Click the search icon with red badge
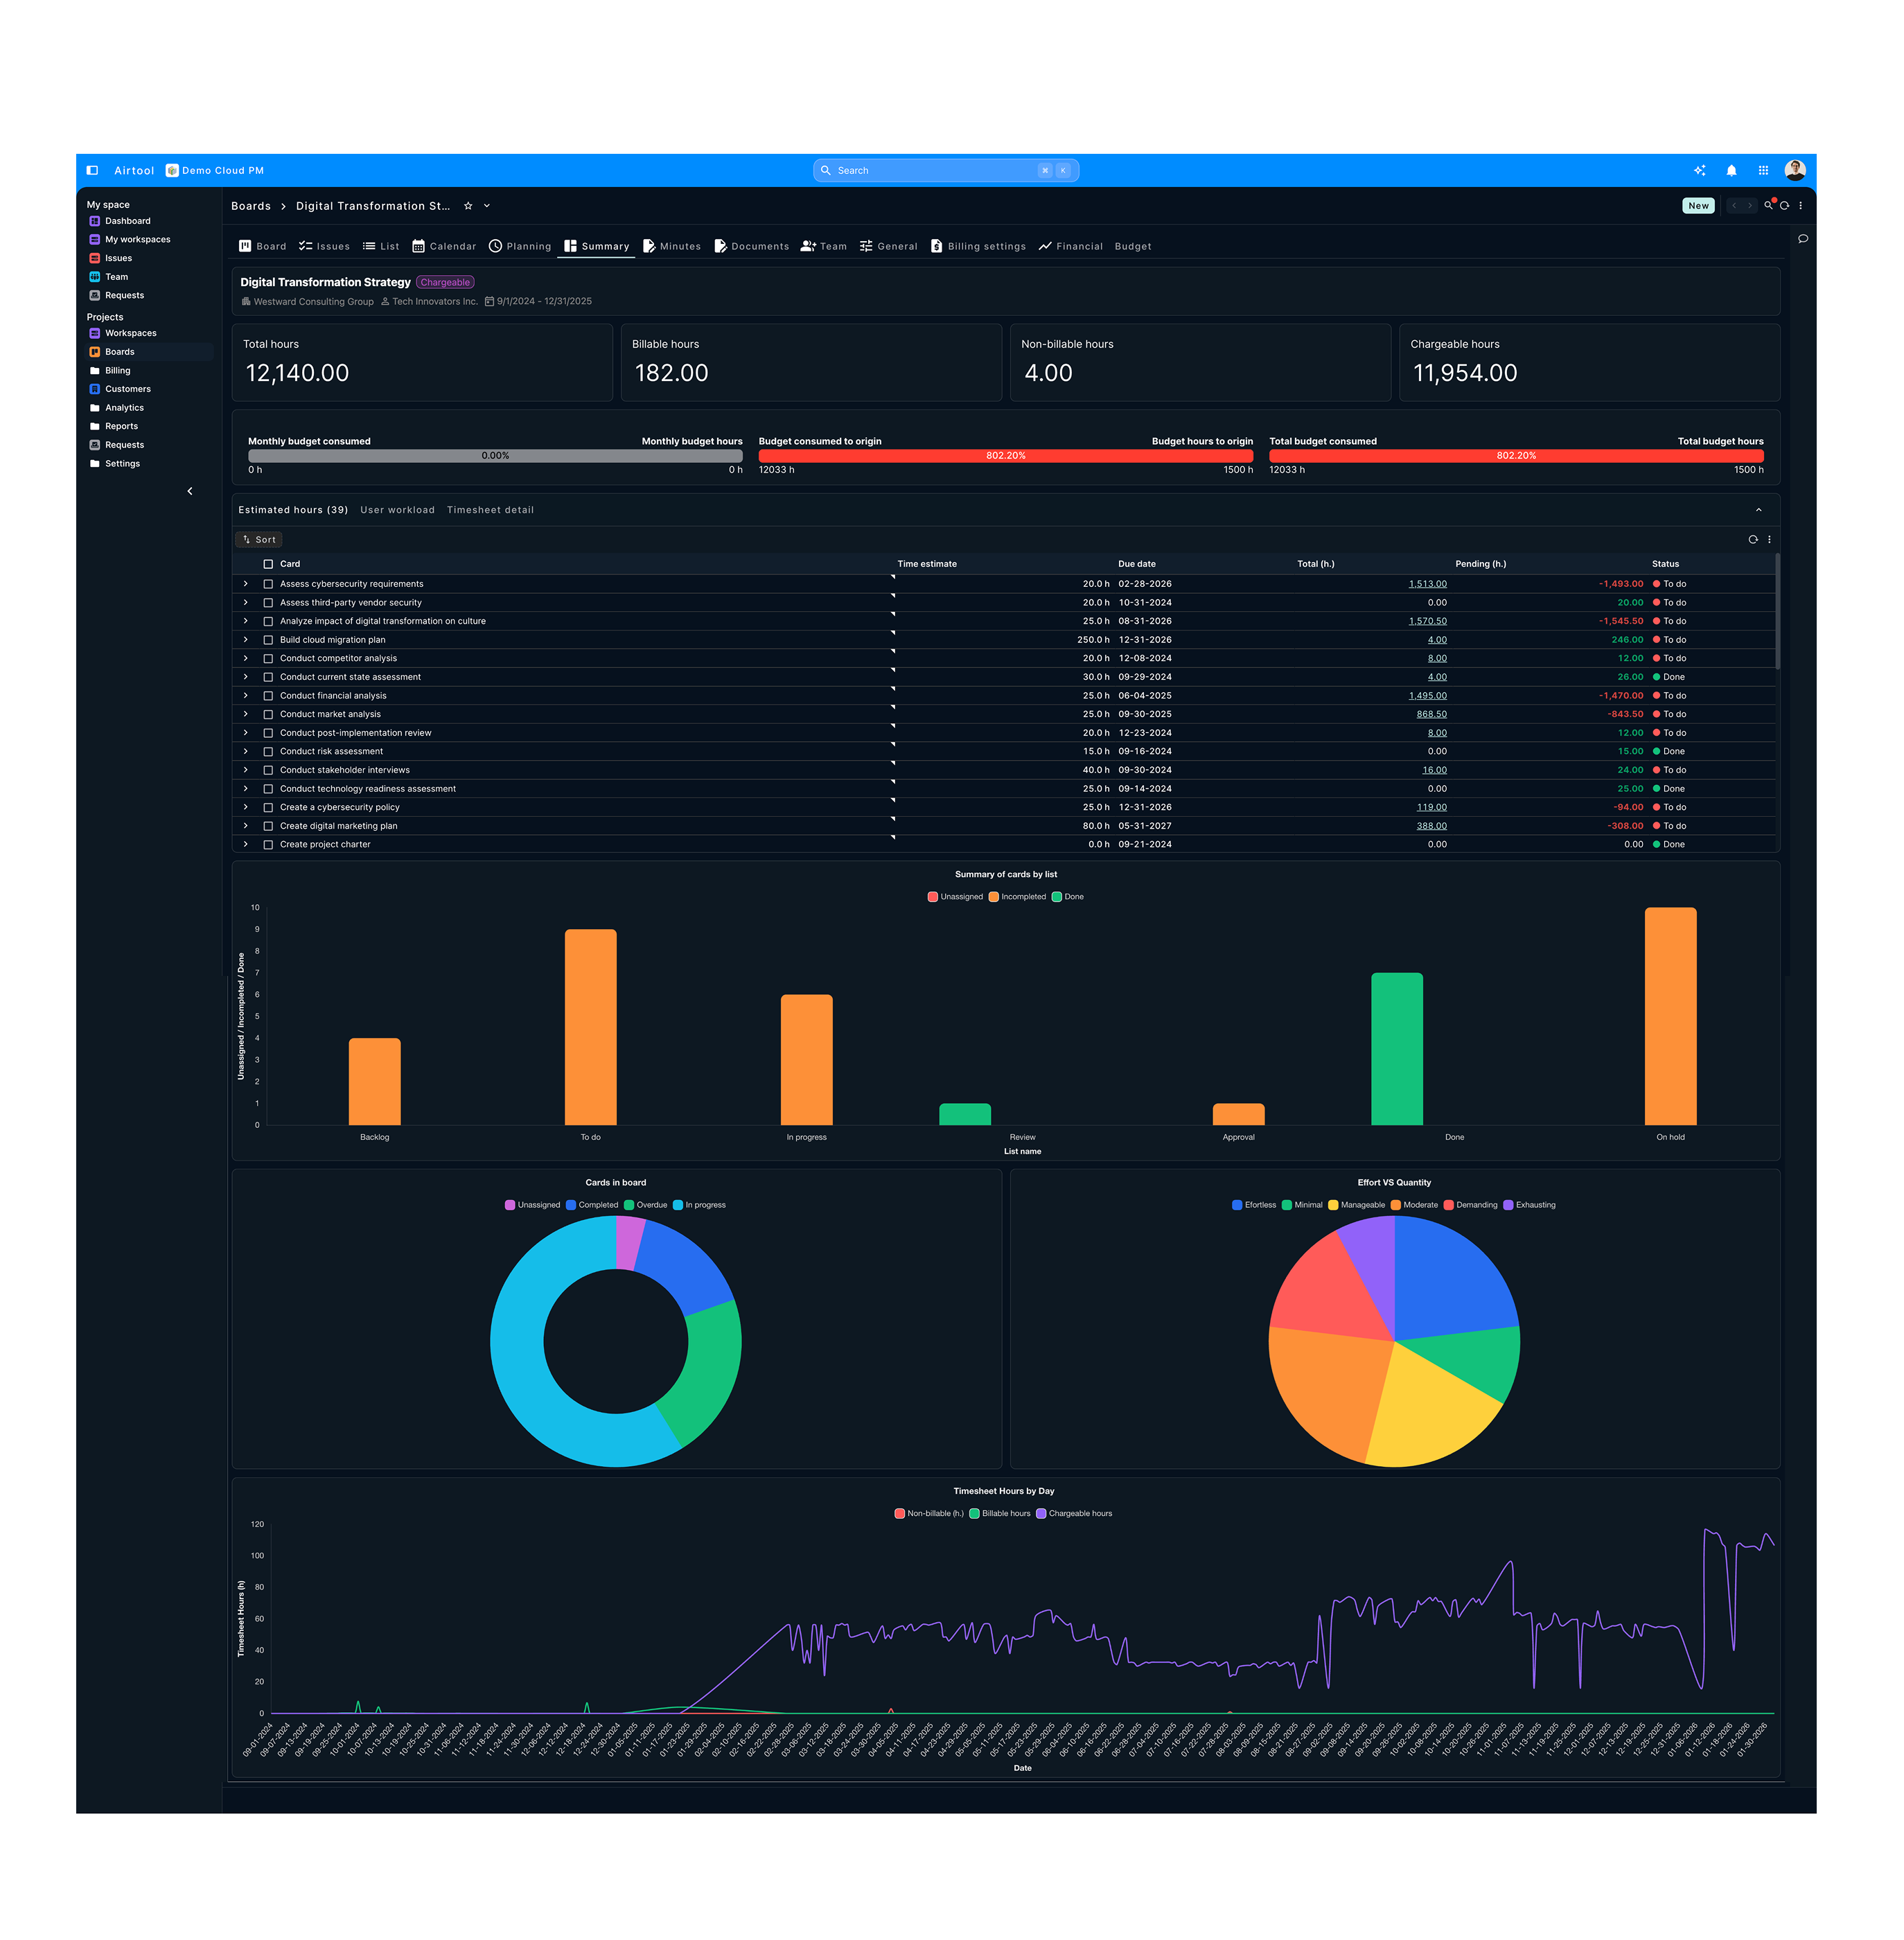The width and height of the screenshot is (1904, 1940). tap(1768, 206)
